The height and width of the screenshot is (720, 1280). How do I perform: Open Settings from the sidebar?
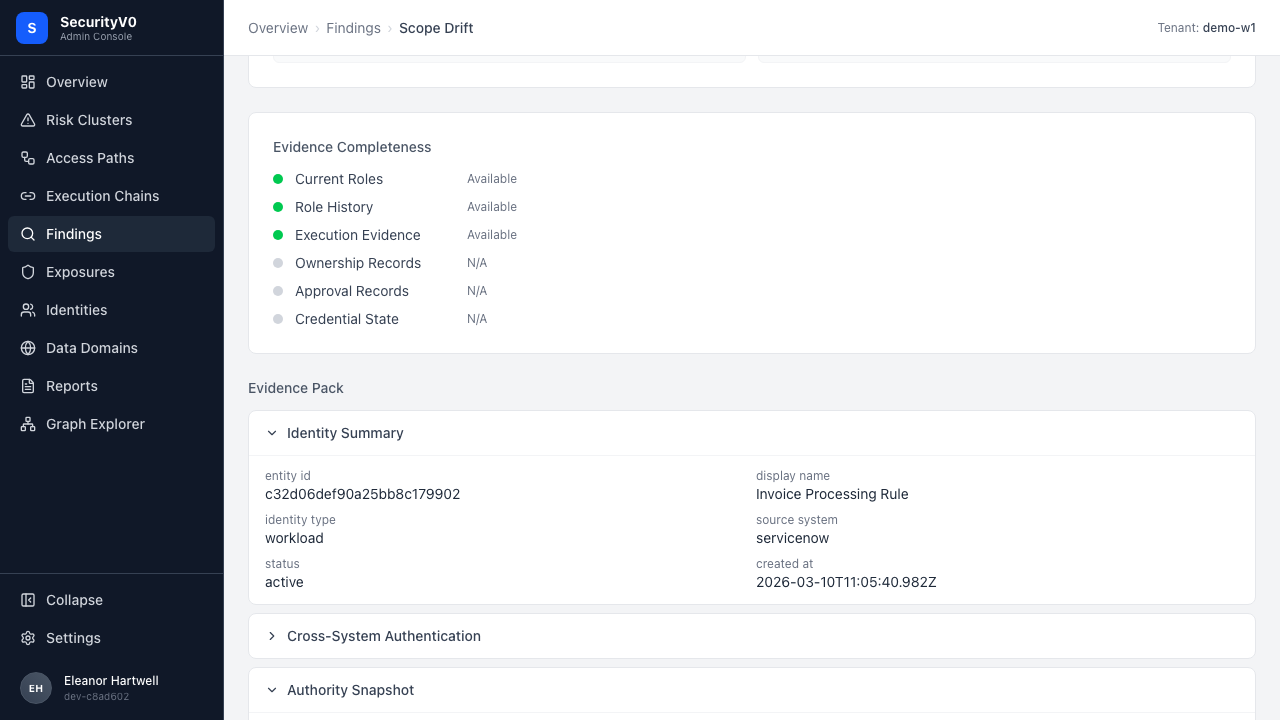[111, 638]
